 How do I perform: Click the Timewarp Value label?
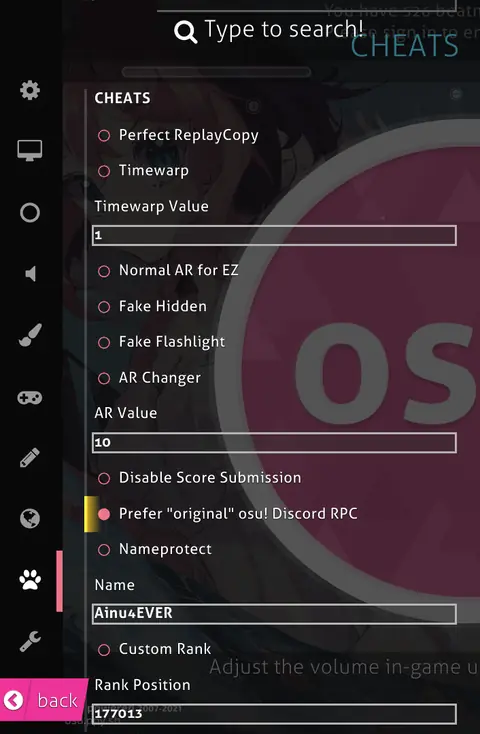(x=151, y=206)
